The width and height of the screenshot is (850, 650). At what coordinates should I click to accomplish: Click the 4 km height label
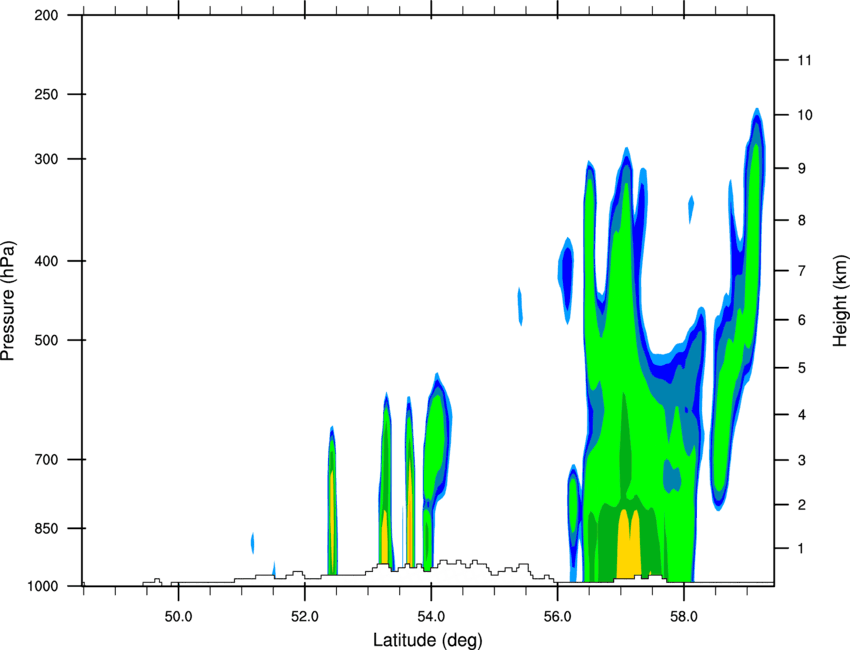[801, 415]
